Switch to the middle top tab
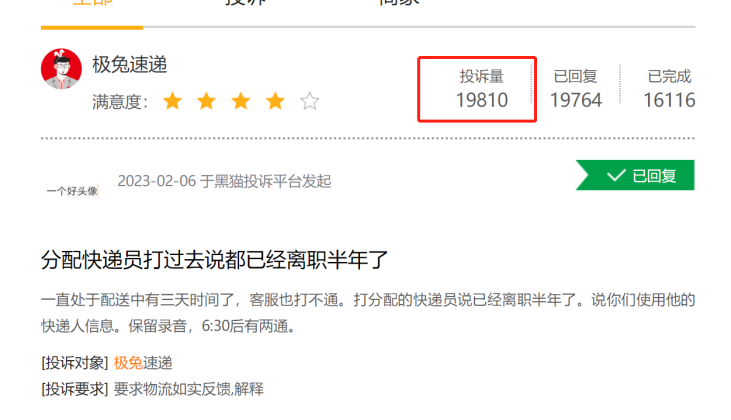Viewport: 731px width, 420px height. click(x=246, y=2)
